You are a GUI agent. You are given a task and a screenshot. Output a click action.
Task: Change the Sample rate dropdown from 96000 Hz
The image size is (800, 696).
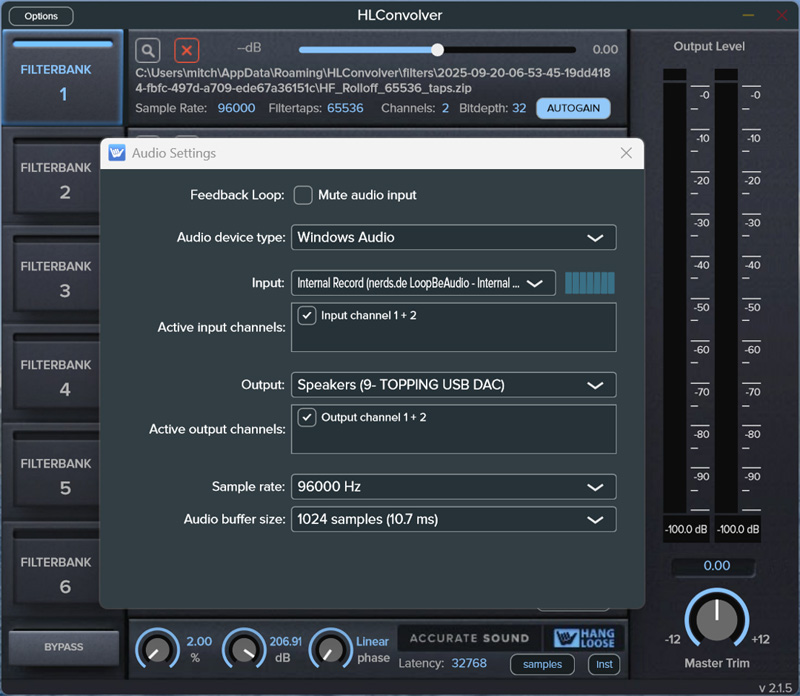coord(453,487)
